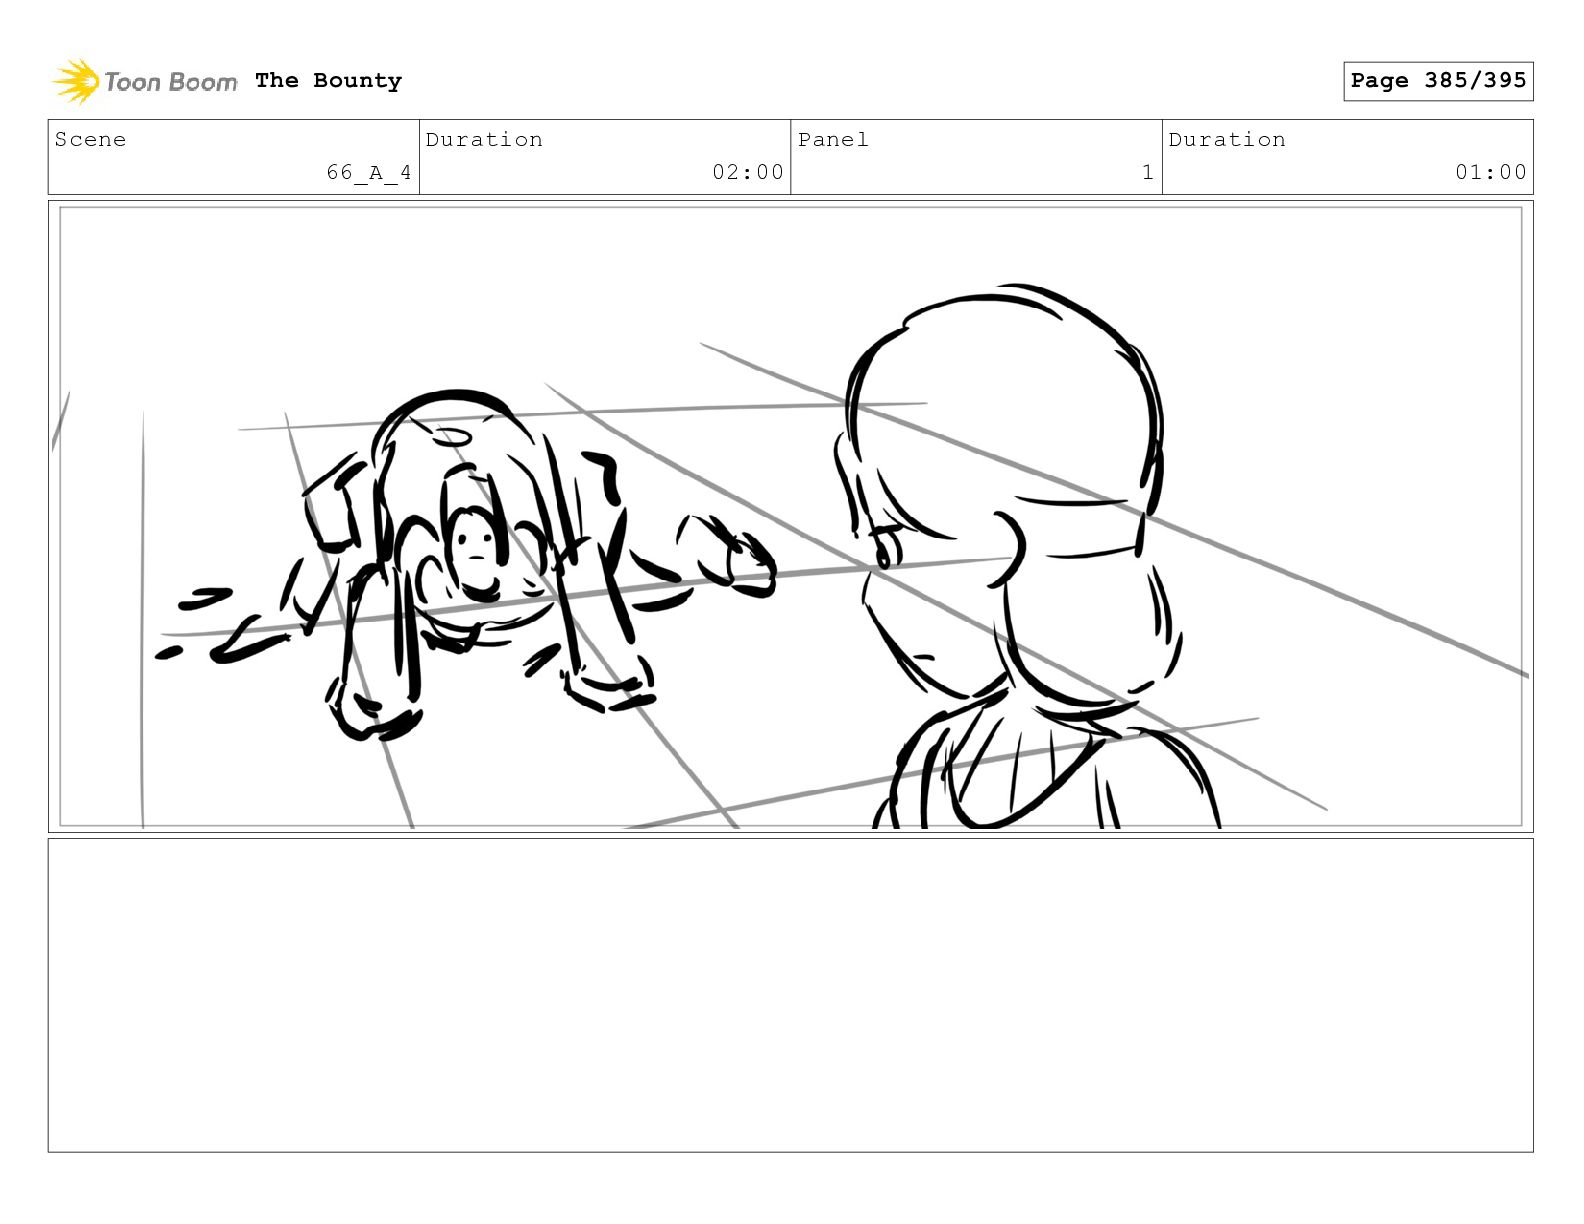Select the scene number '66_A_4'
The image size is (1584, 1224).
pyautogui.click(x=369, y=172)
